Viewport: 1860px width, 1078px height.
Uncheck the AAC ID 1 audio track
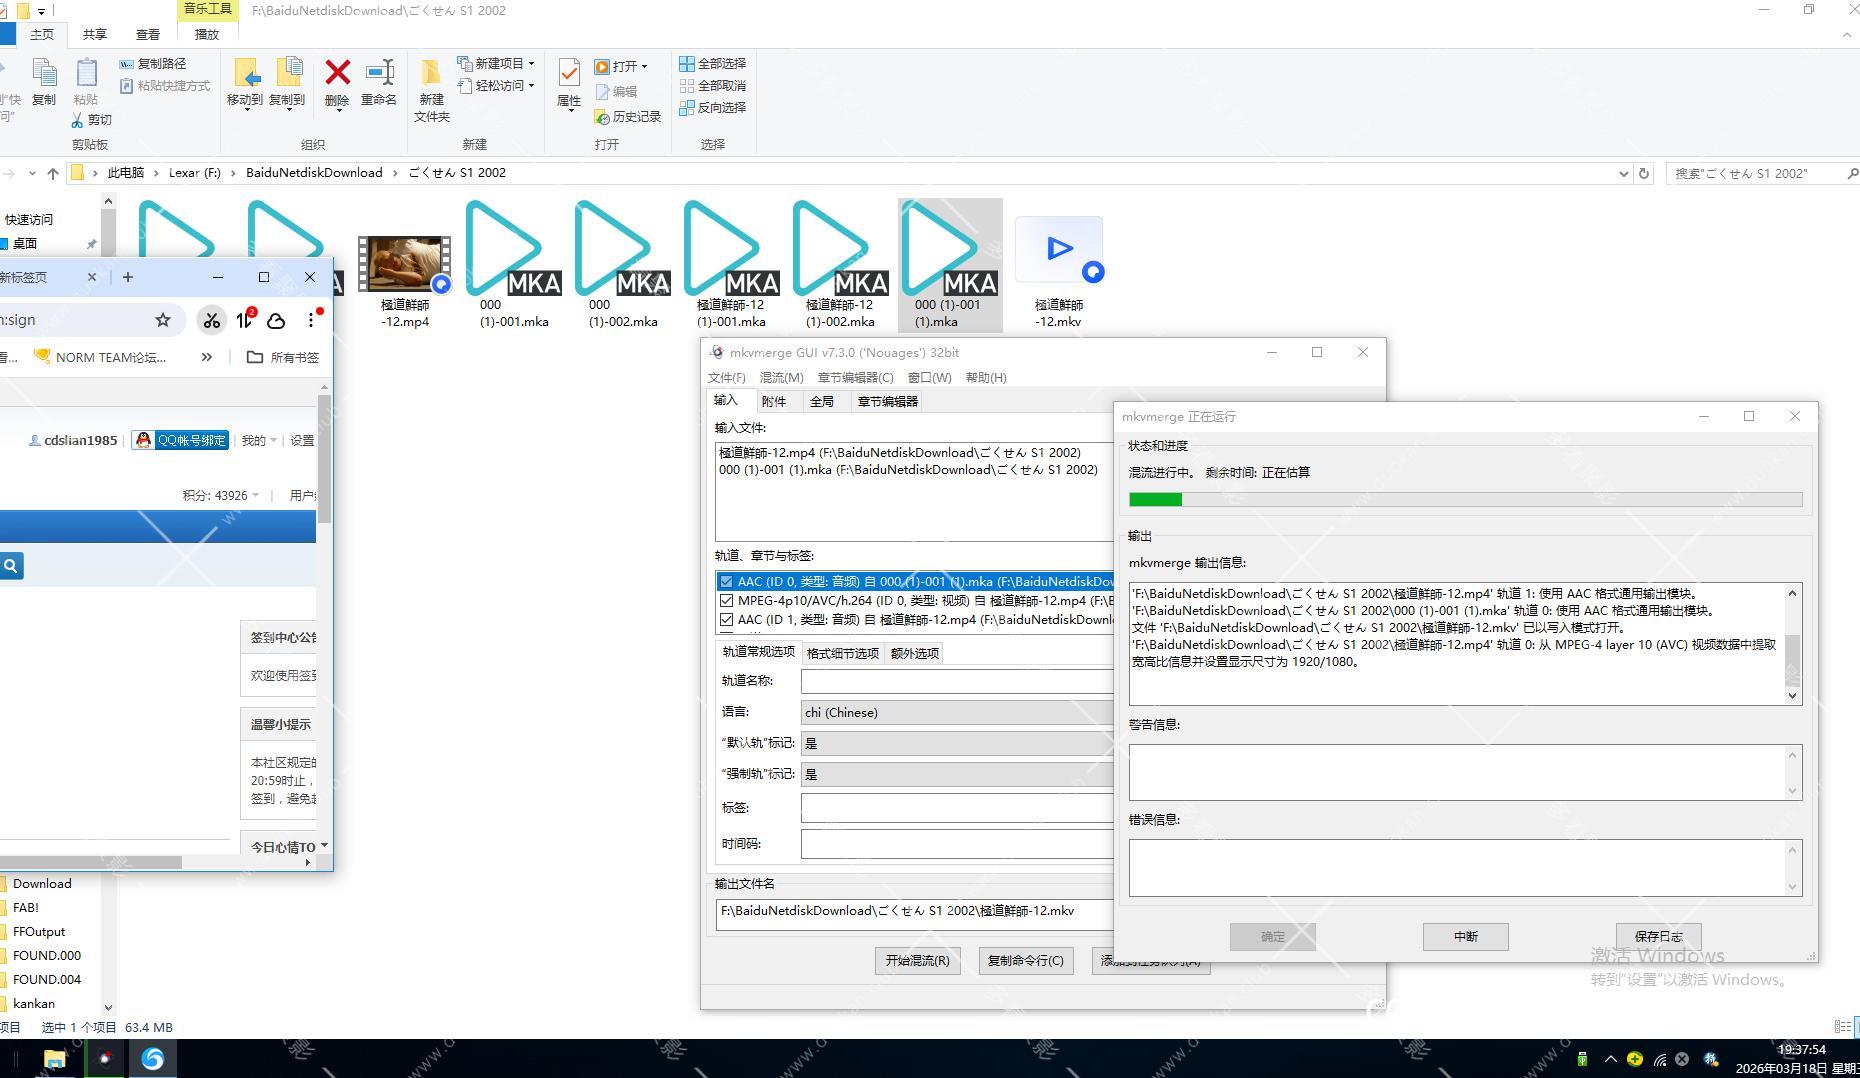tap(726, 620)
